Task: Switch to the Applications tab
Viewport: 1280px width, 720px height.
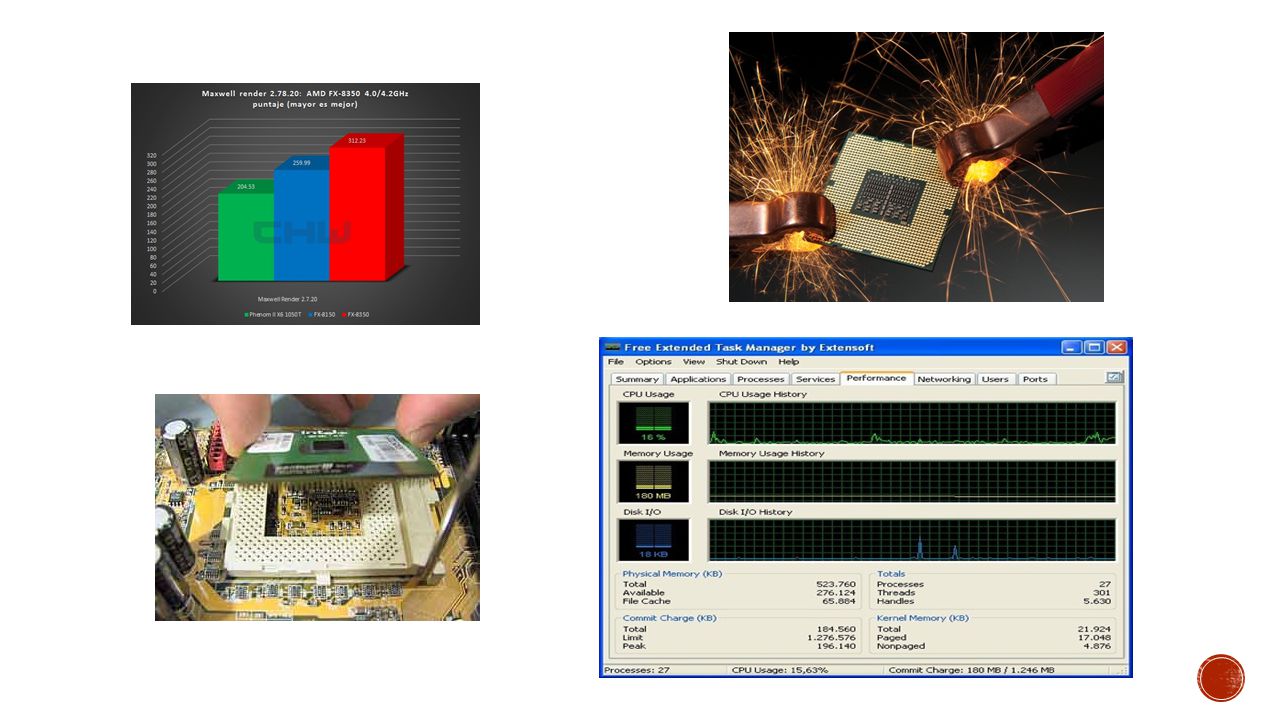Action: [x=698, y=379]
